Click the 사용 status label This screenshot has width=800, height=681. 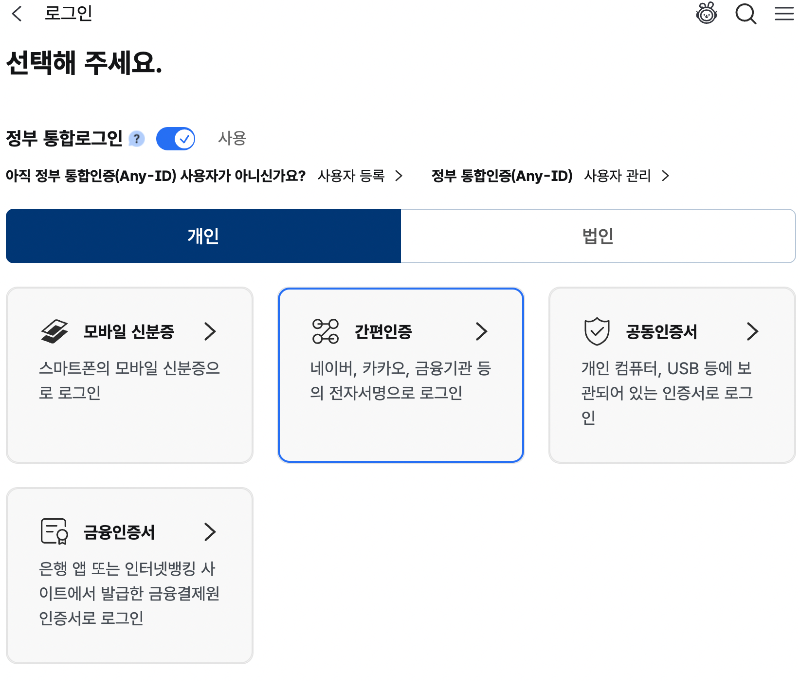[232, 138]
